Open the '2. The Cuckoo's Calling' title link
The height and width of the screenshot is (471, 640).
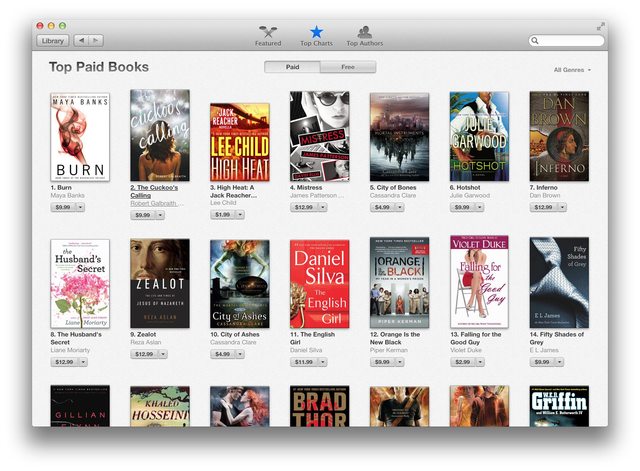click(x=154, y=191)
